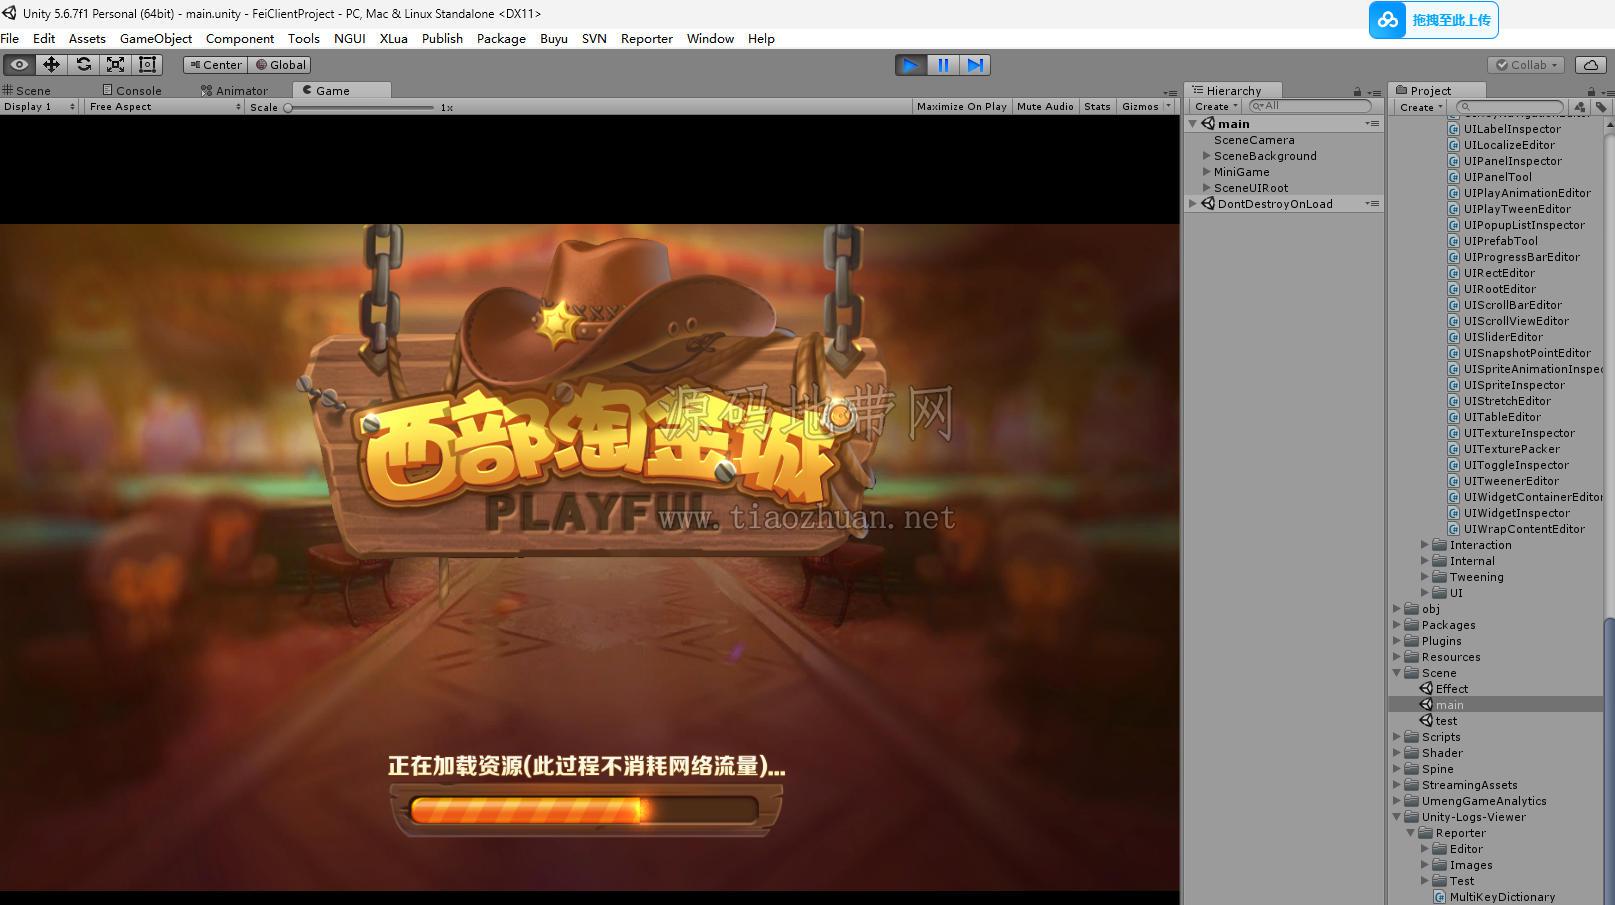This screenshot has width=1615, height=905.
Task: Open the Hierarchy panel options menu
Action: pyautogui.click(x=1374, y=92)
